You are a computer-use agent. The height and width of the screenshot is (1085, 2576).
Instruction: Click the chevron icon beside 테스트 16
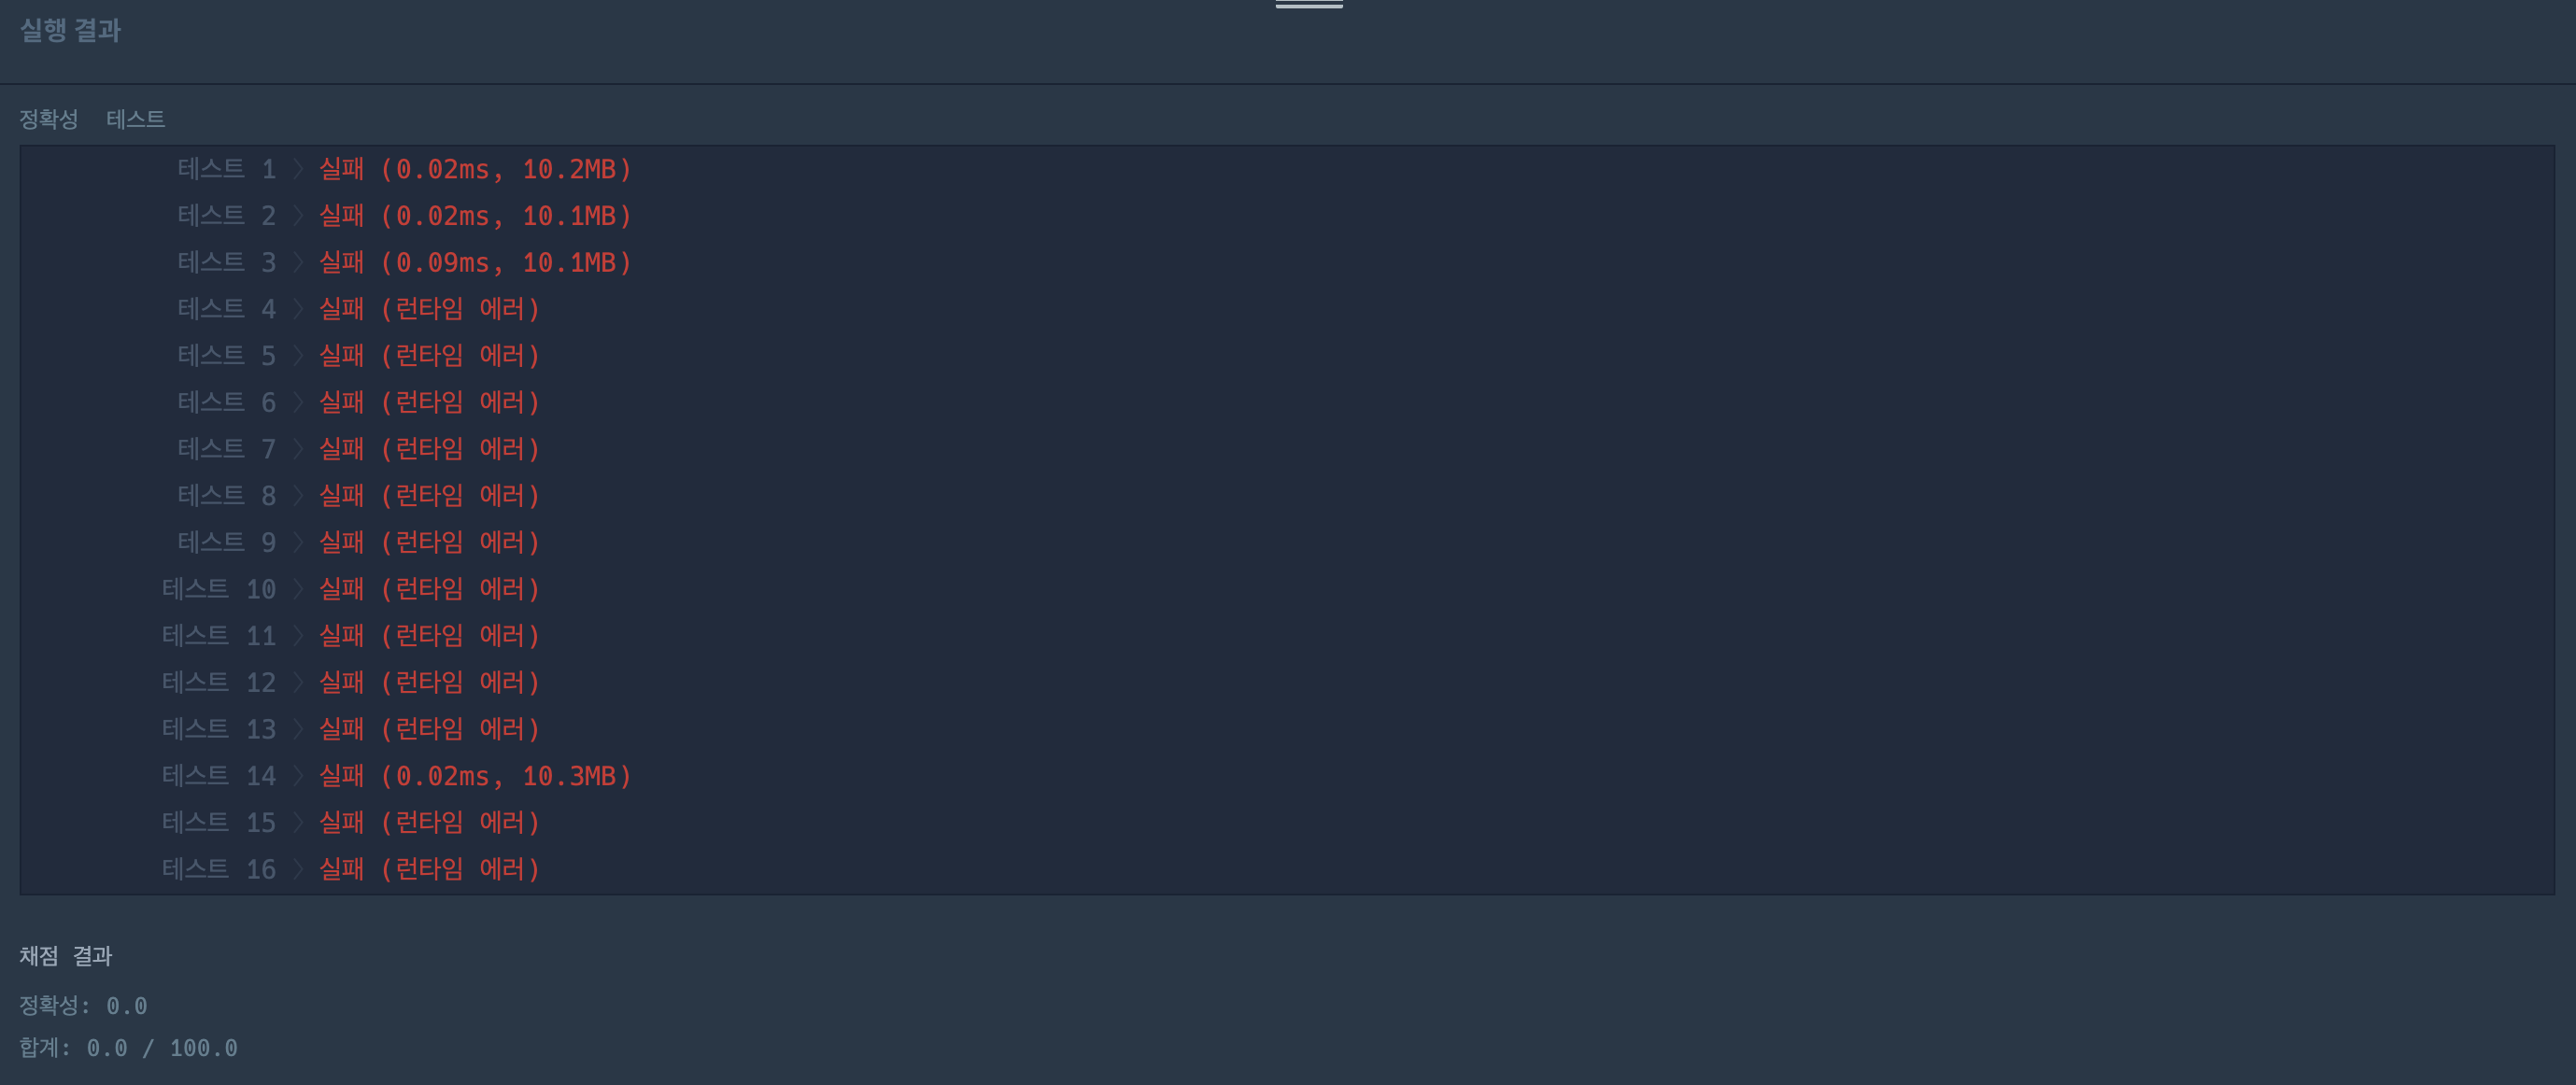pyautogui.click(x=298, y=869)
